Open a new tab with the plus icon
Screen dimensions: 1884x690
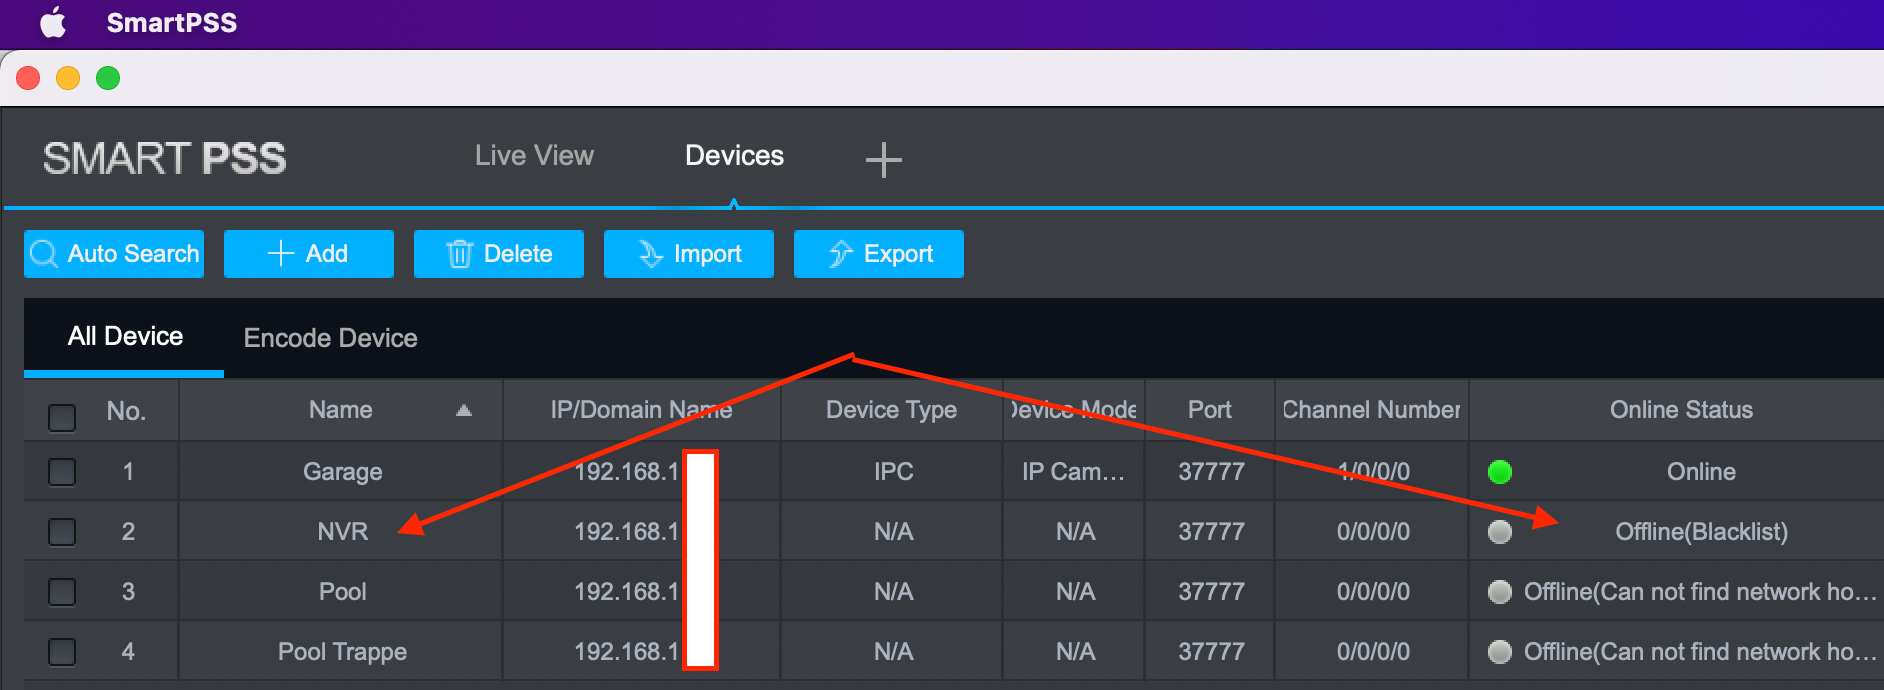(883, 159)
